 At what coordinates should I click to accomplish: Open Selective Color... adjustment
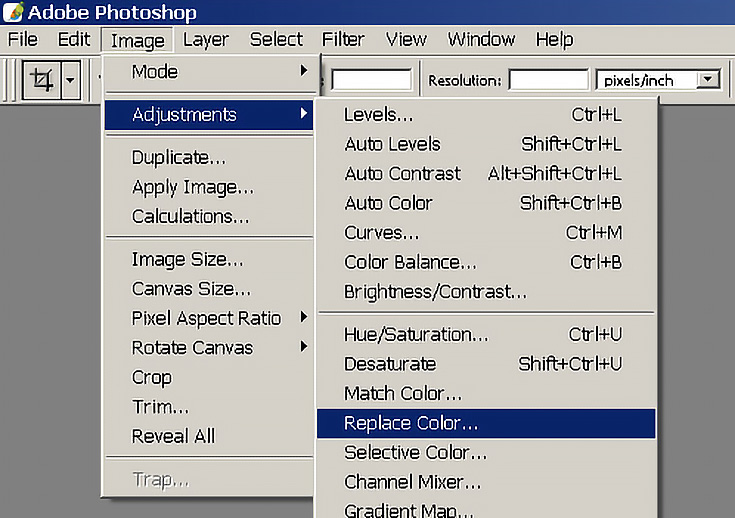click(x=486, y=453)
